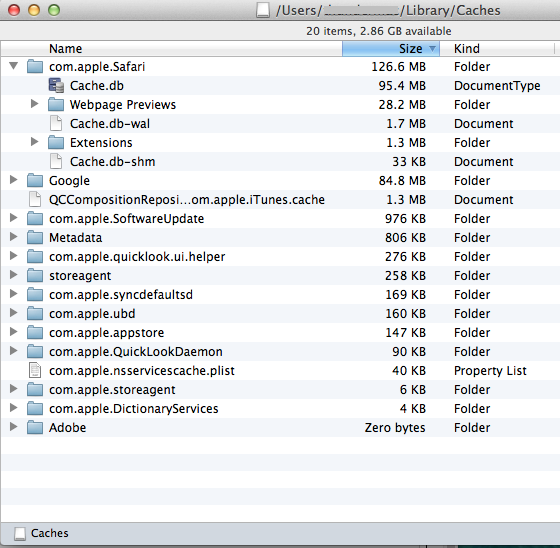Screen dimensions: 560x548
Task: Click the com.apple.storeagent folder icon
Action: click(35, 389)
